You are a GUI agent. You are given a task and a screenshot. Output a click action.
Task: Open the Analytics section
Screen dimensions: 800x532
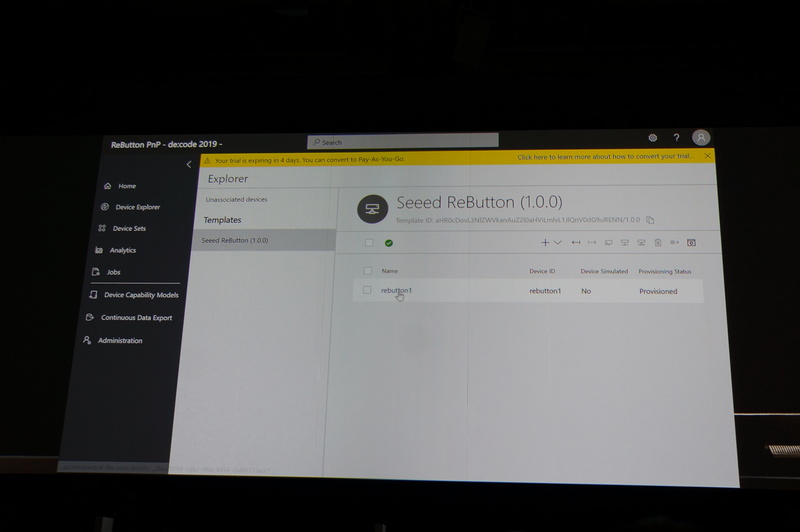116,250
